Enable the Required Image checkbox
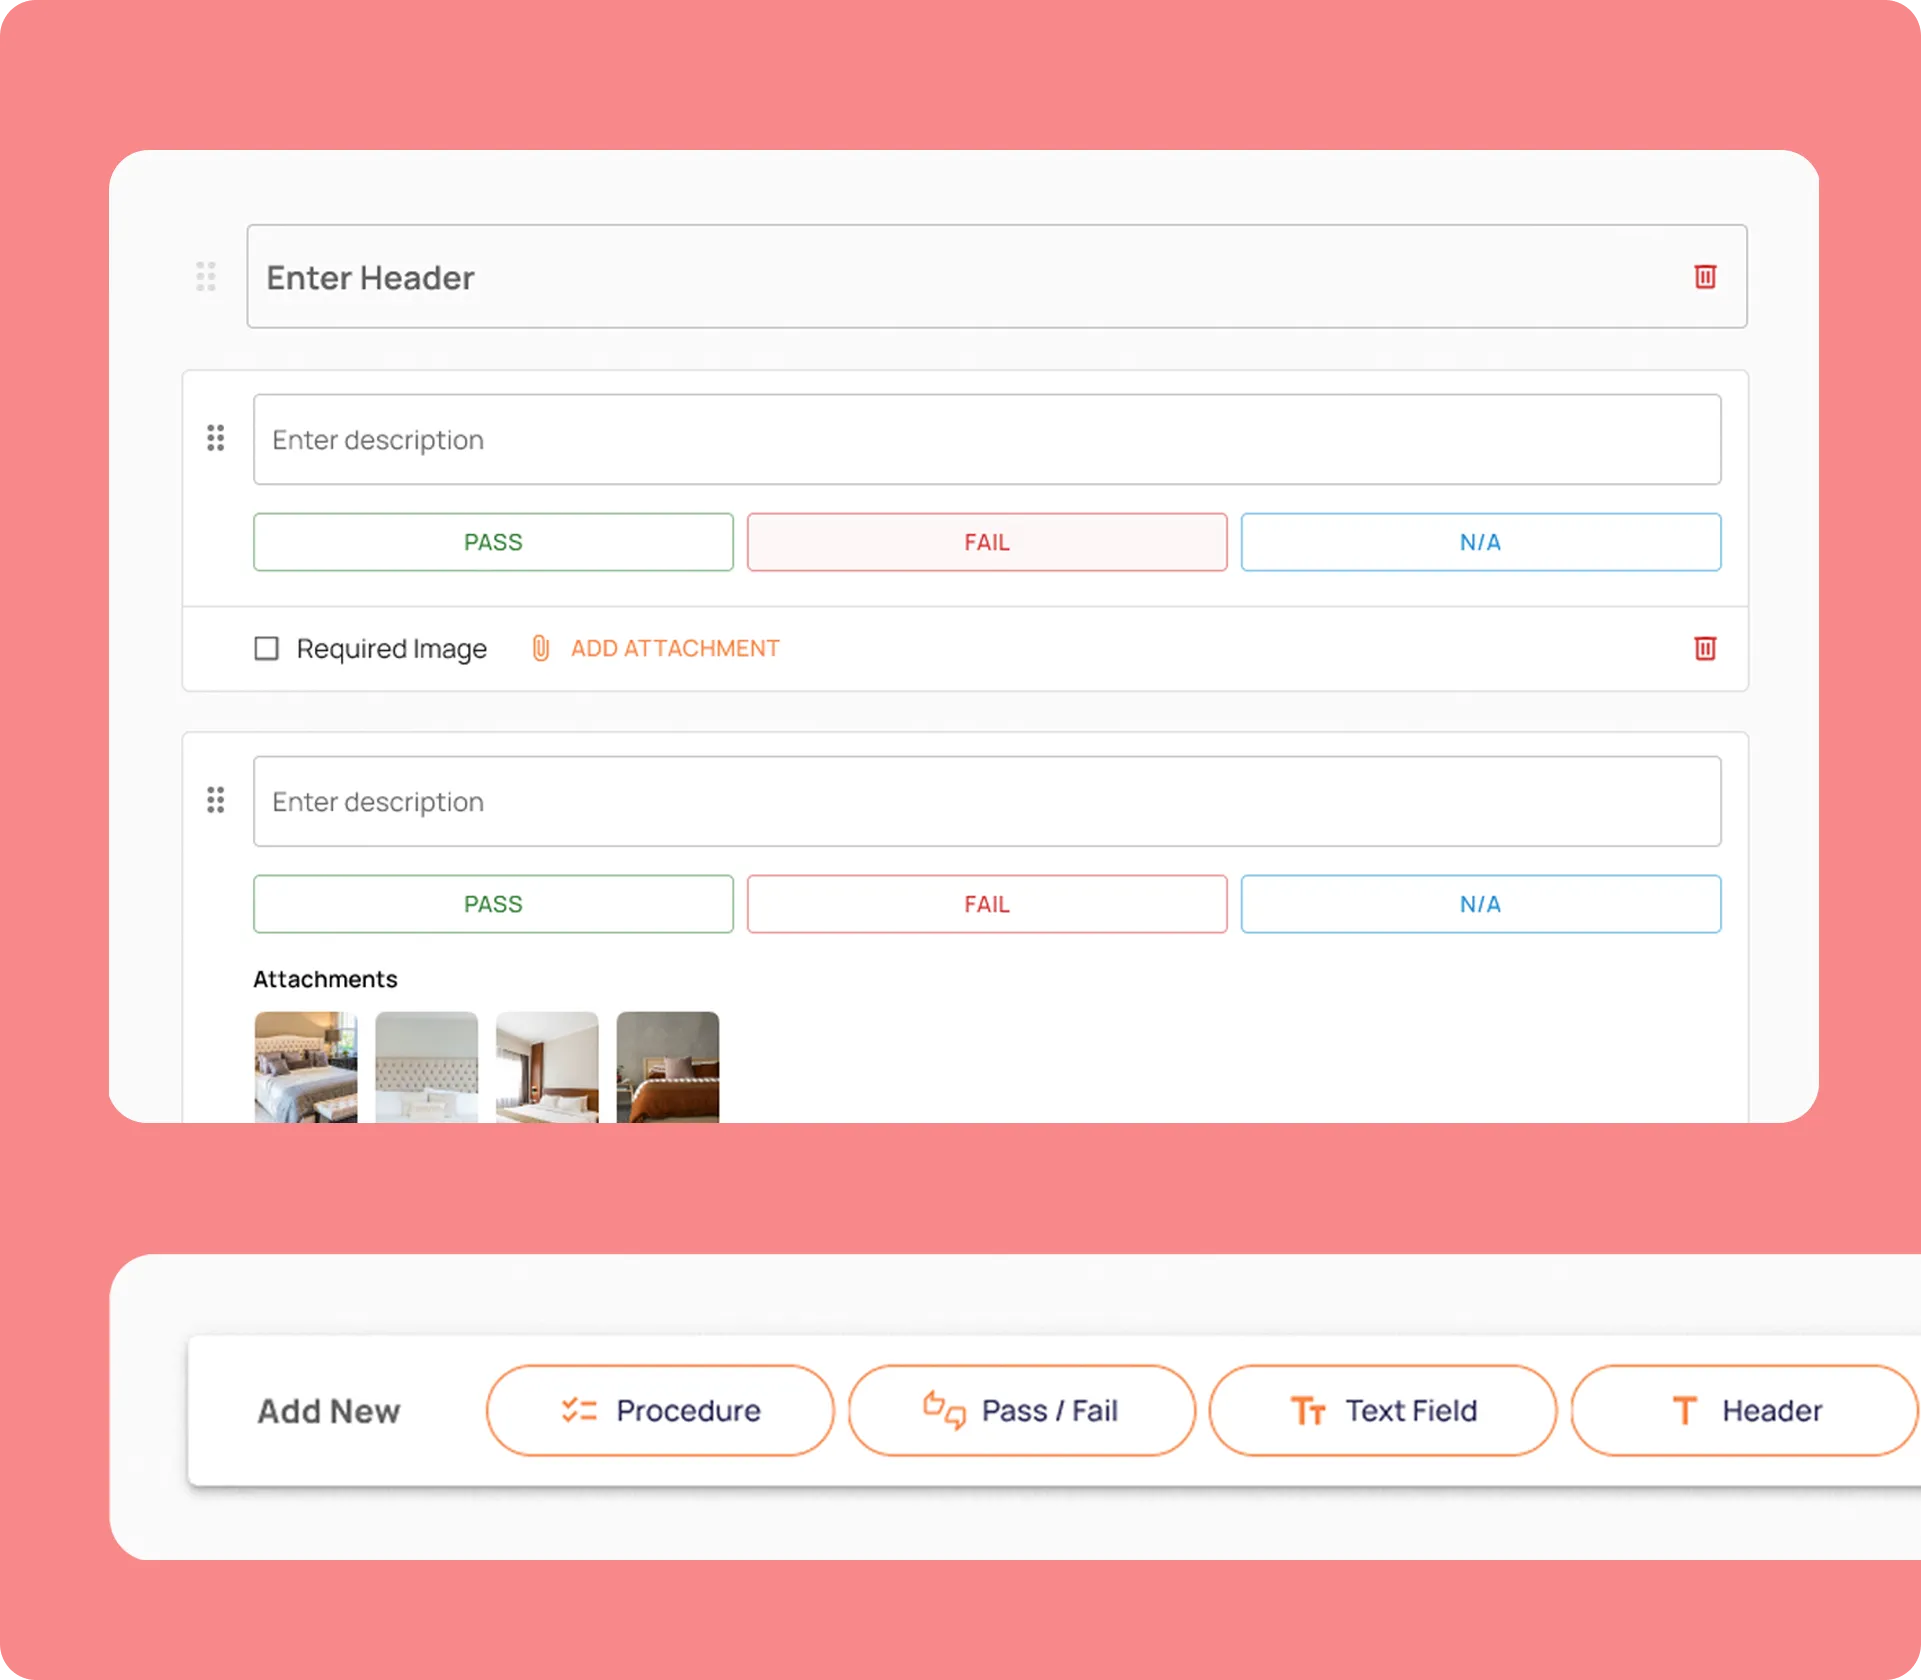 pos(266,649)
